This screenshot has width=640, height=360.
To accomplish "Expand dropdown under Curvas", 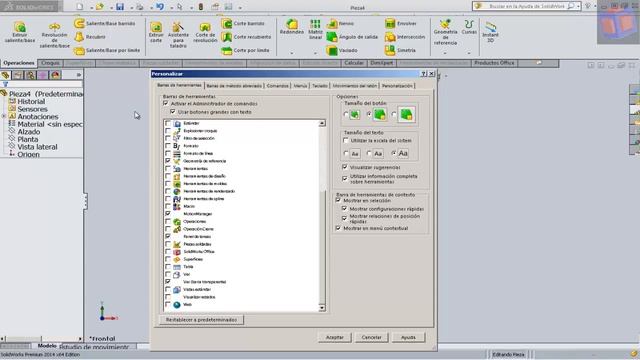I will click(x=469, y=53).
